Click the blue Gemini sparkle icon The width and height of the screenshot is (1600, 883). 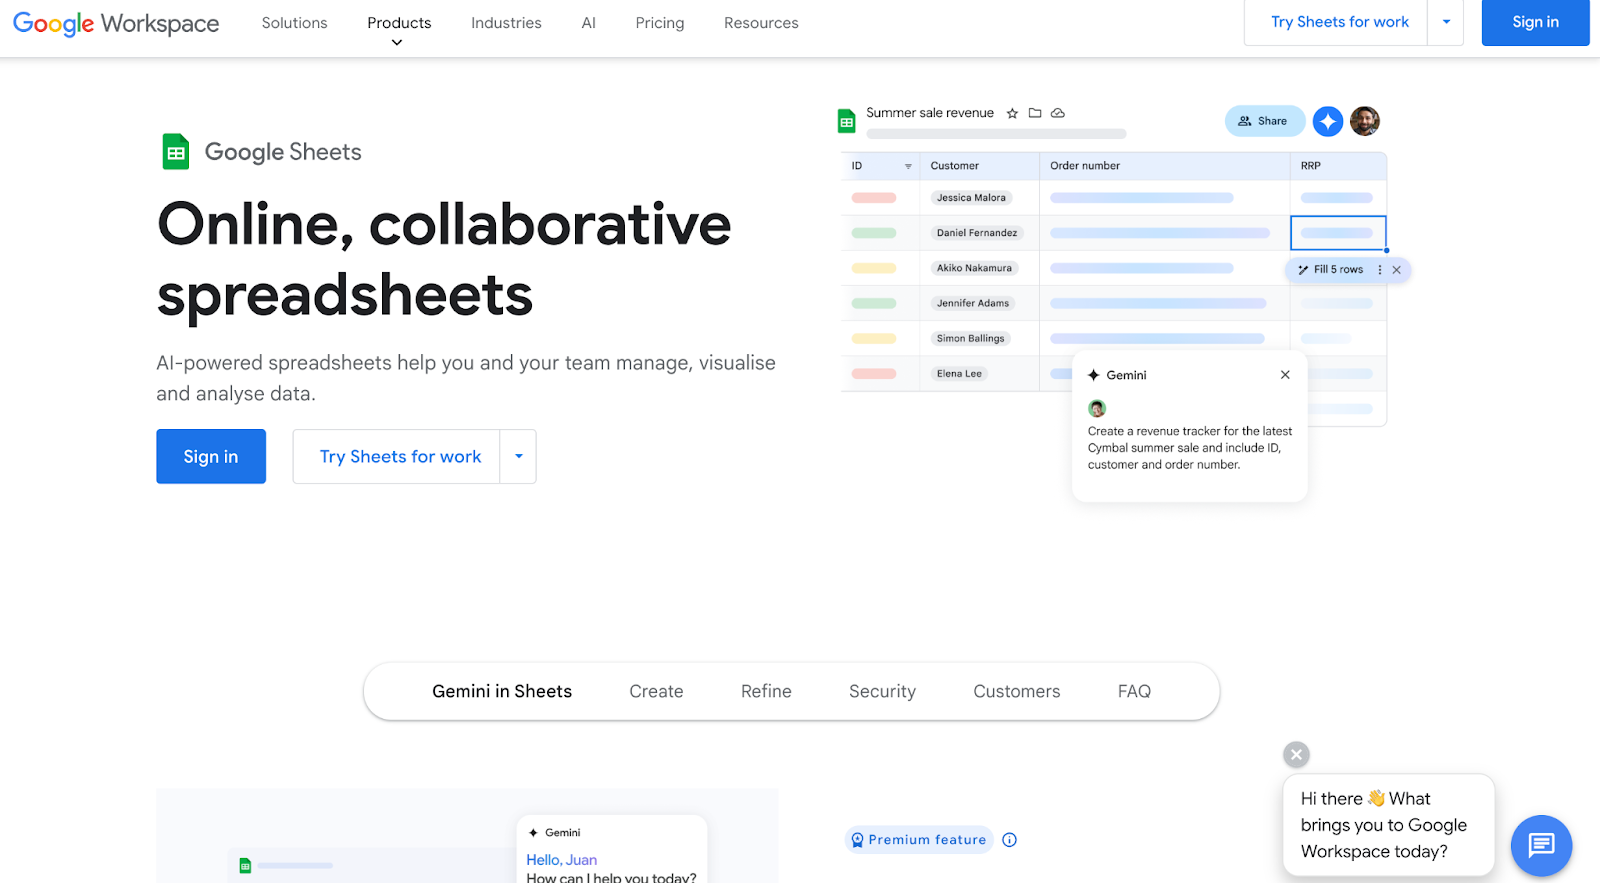pos(1328,121)
